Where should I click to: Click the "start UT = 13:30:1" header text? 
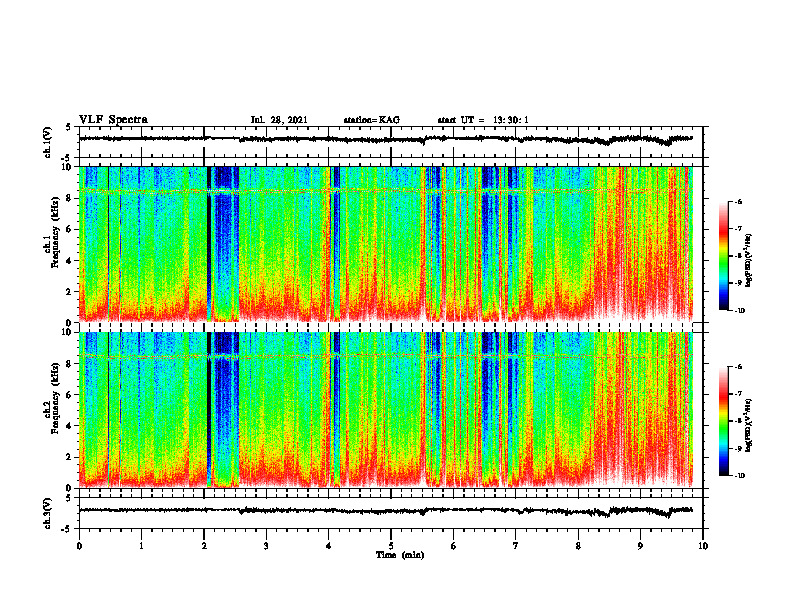483,120
